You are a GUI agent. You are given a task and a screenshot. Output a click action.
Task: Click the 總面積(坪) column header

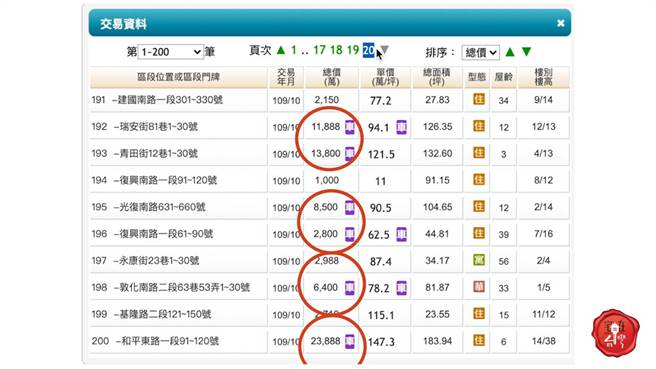point(437,77)
